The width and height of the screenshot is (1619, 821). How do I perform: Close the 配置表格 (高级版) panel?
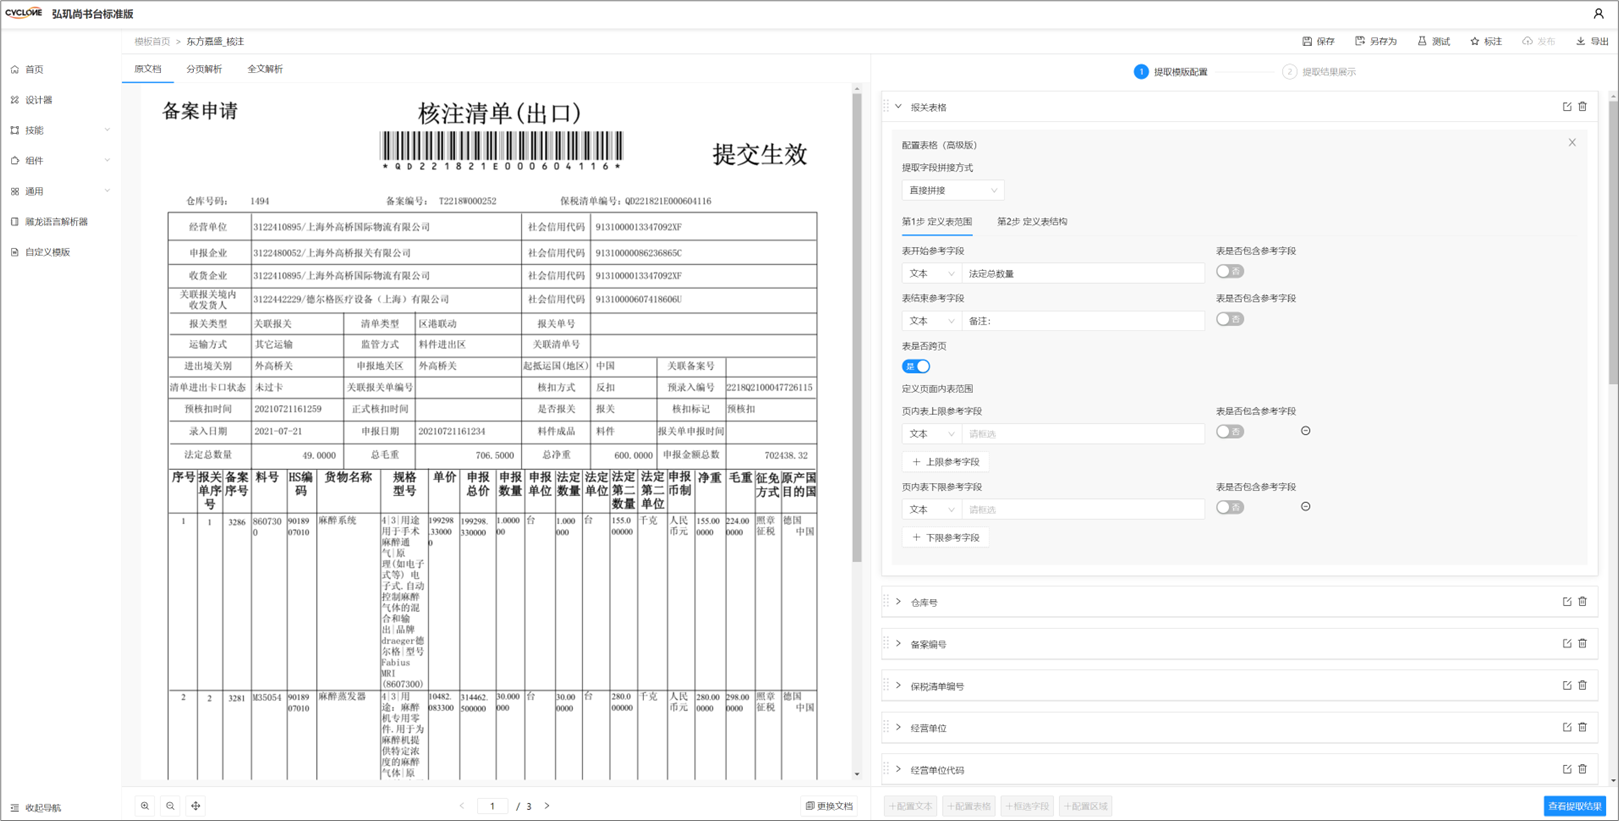click(x=1572, y=143)
